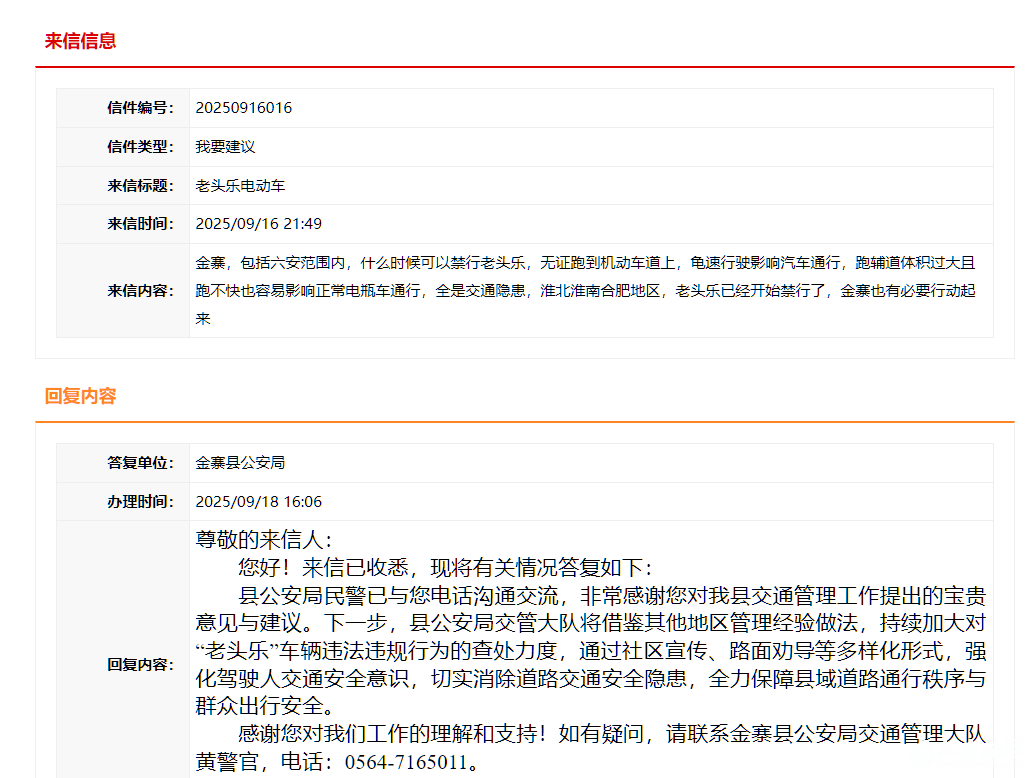Click the 信件编号 label
Image resolution: width=1036 pixels, height=778 pixels.
[140, 108]
